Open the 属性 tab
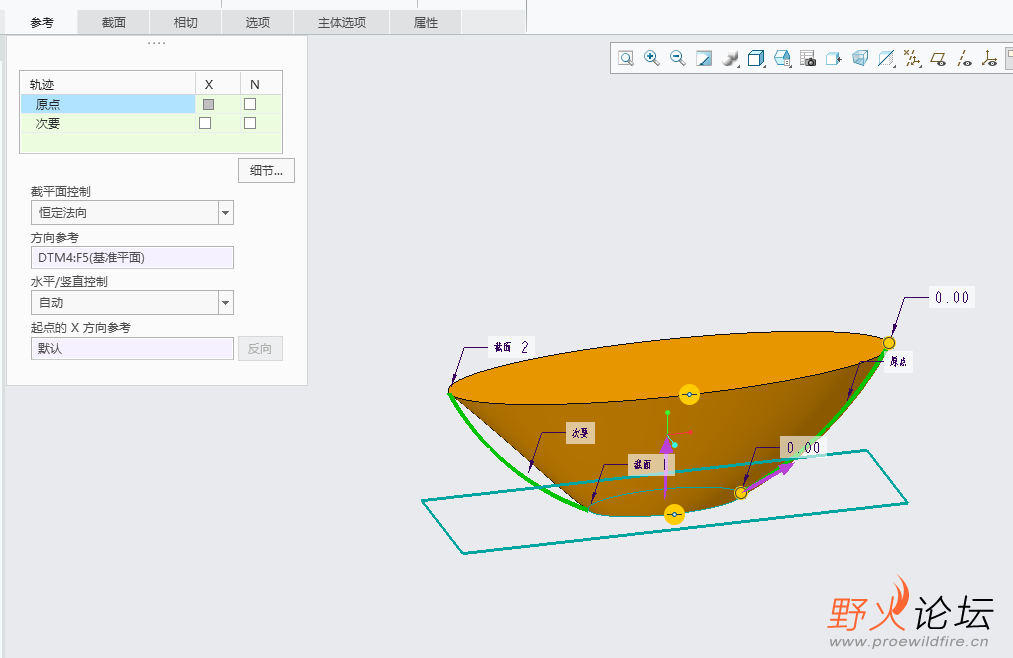This screenshot has height=658, width=1013. coord(426,22)
